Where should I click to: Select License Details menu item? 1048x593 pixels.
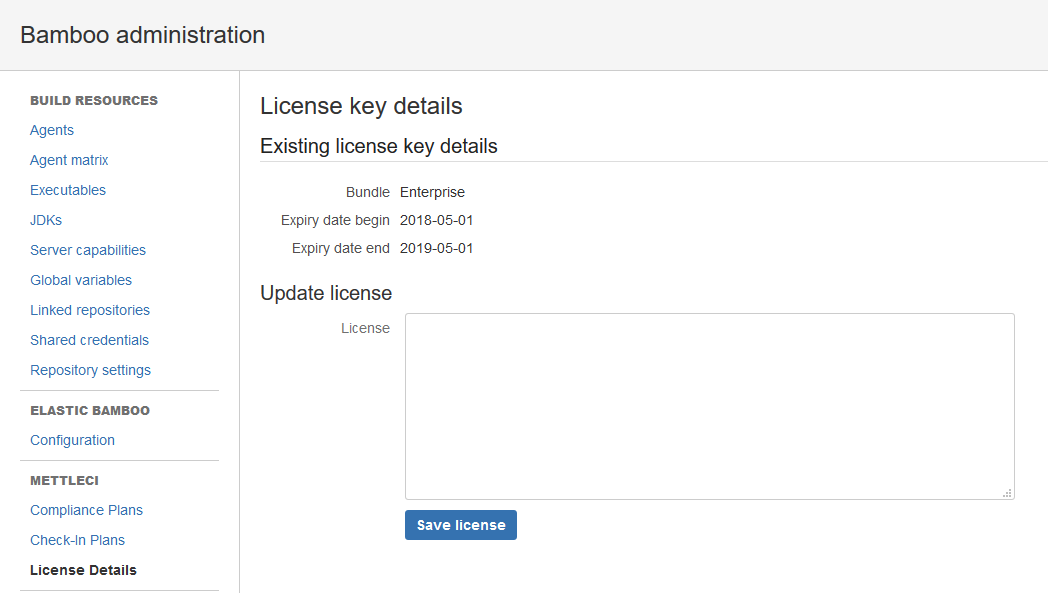[x=83, y=570]
